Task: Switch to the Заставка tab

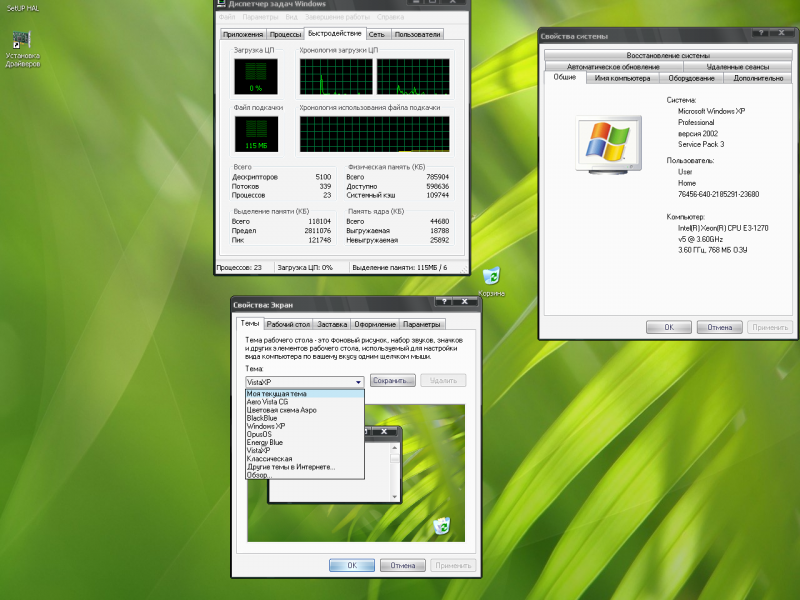Action: 332,324
